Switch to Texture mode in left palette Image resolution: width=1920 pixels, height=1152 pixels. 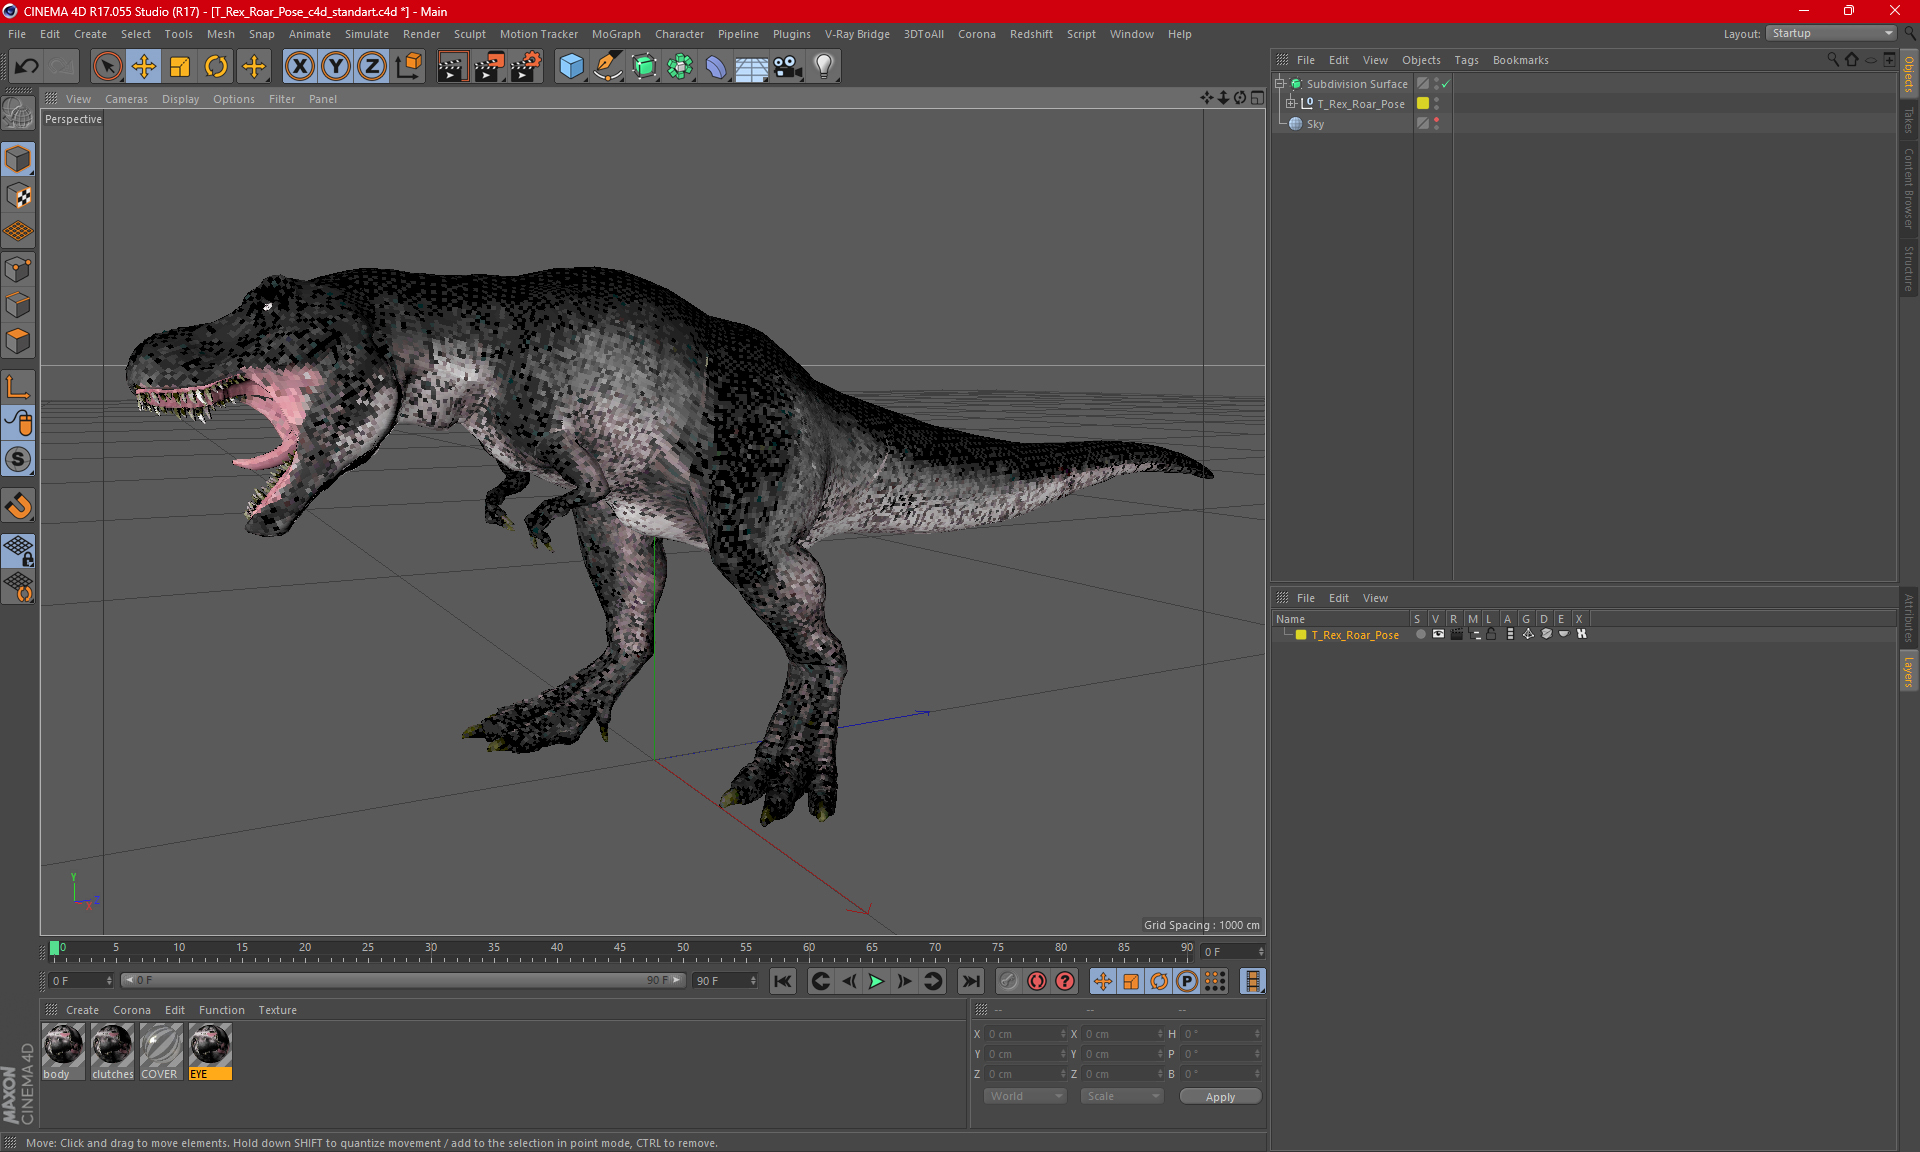(x=18, y=196)
